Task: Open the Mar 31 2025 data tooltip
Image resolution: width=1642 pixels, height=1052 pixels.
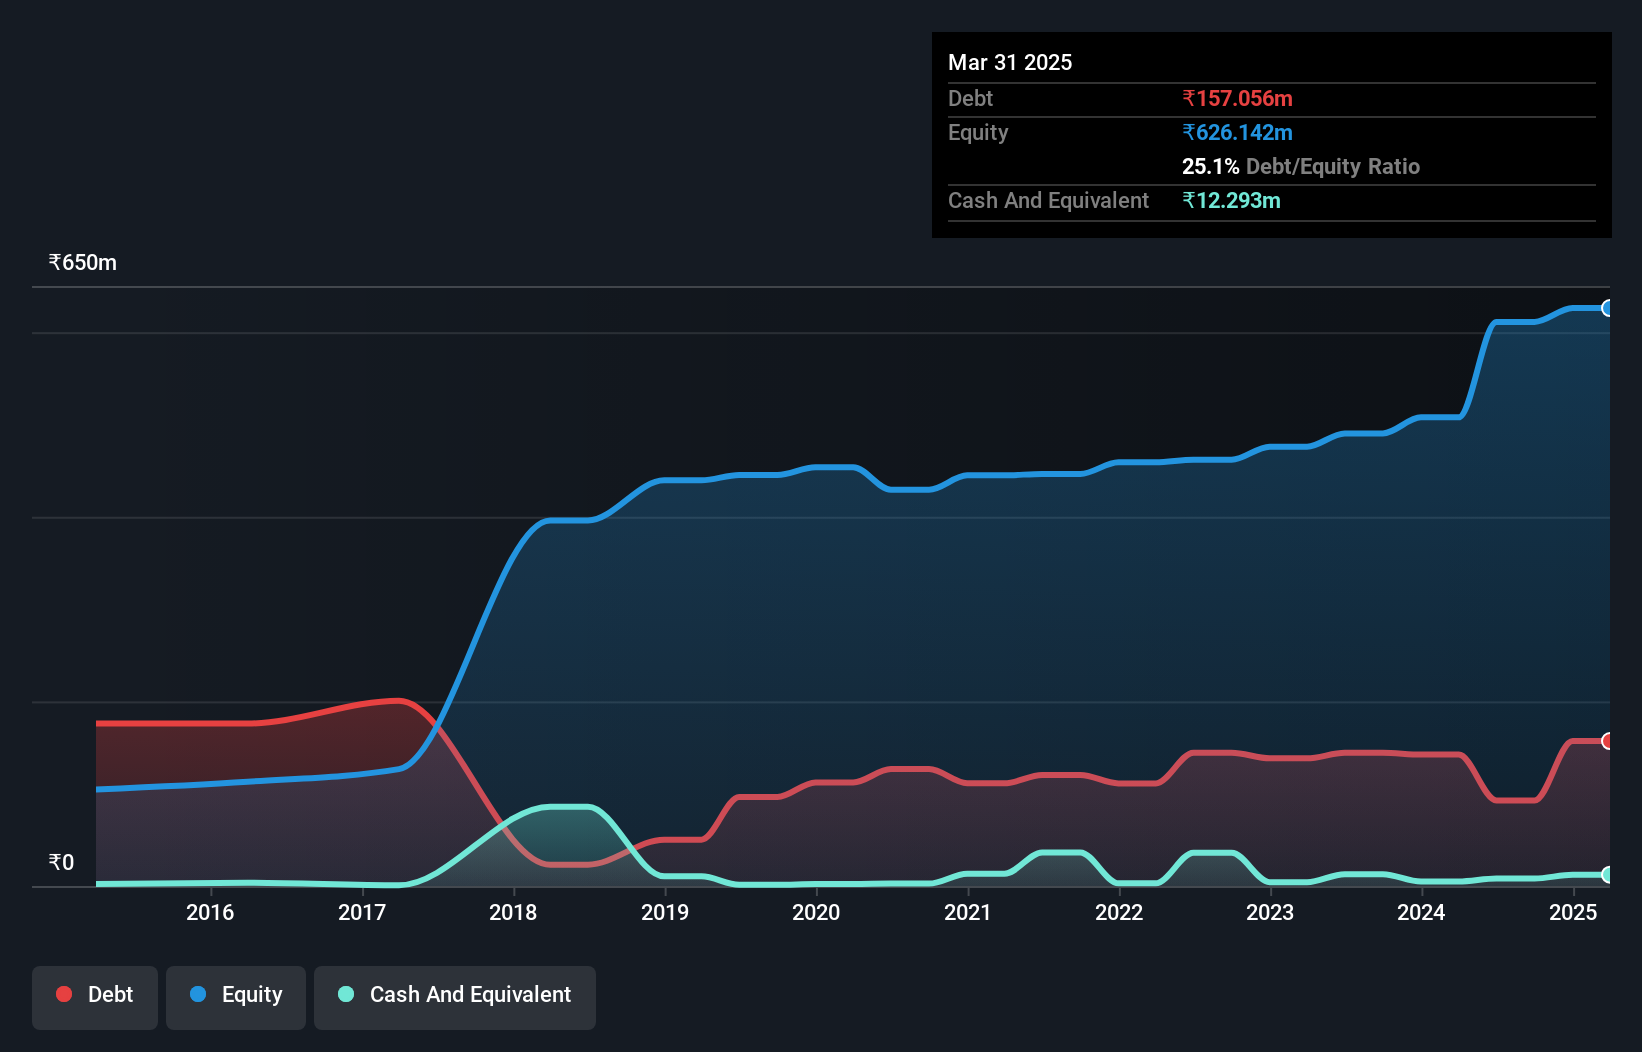Action: click(1009, 62)
